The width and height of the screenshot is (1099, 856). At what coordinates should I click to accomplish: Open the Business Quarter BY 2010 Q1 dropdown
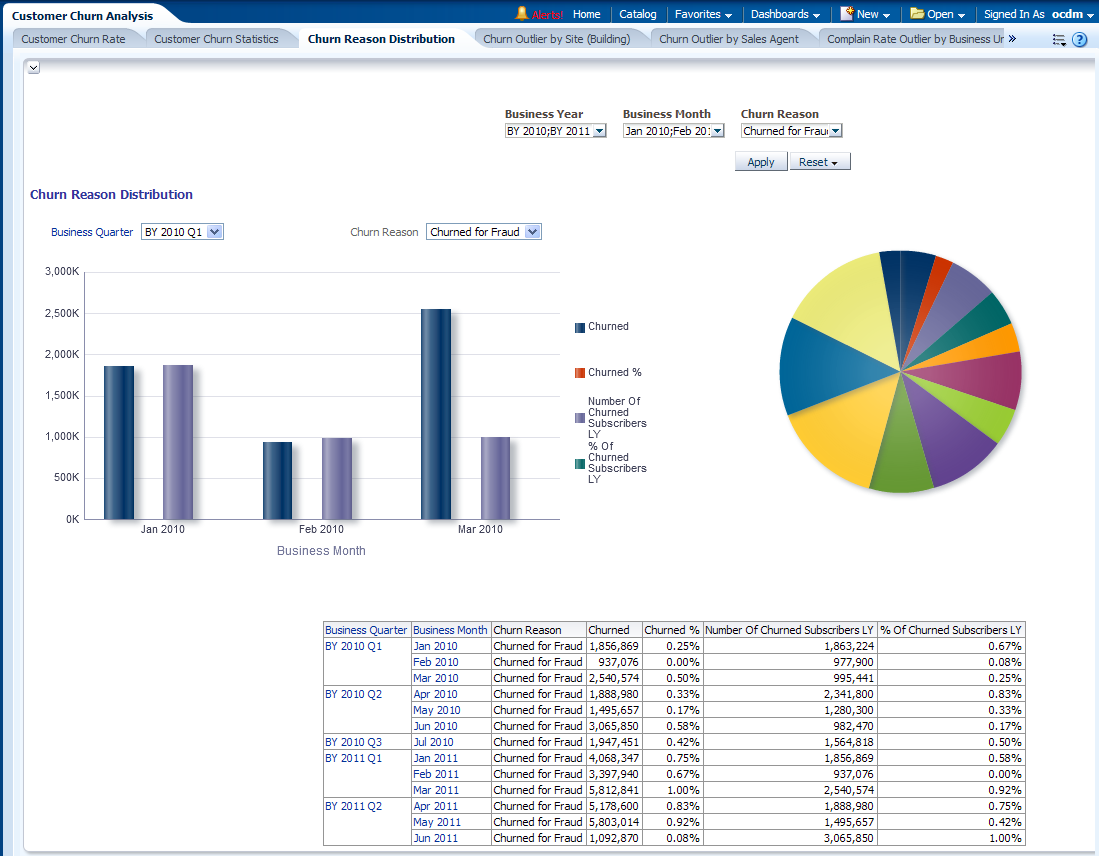click(214, 232)
